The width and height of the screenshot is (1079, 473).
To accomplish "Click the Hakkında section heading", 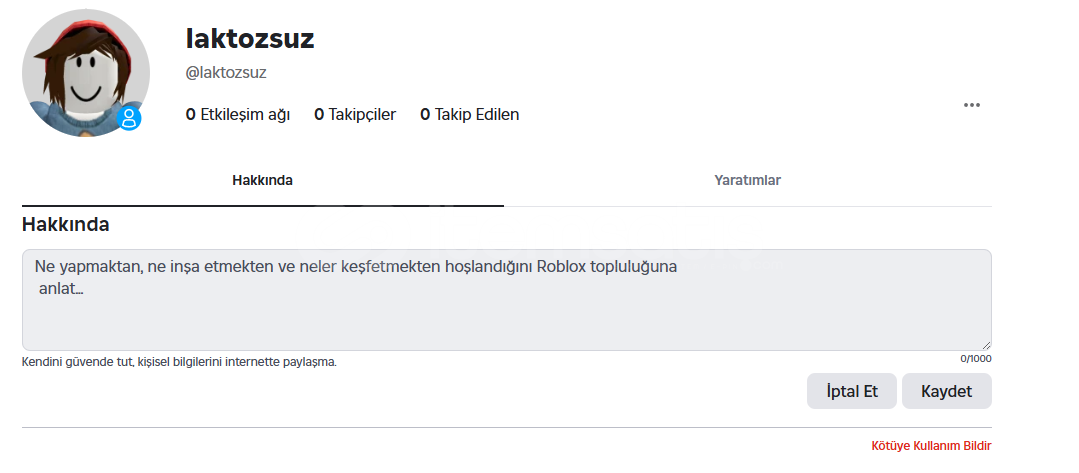I will click(65, 224).
